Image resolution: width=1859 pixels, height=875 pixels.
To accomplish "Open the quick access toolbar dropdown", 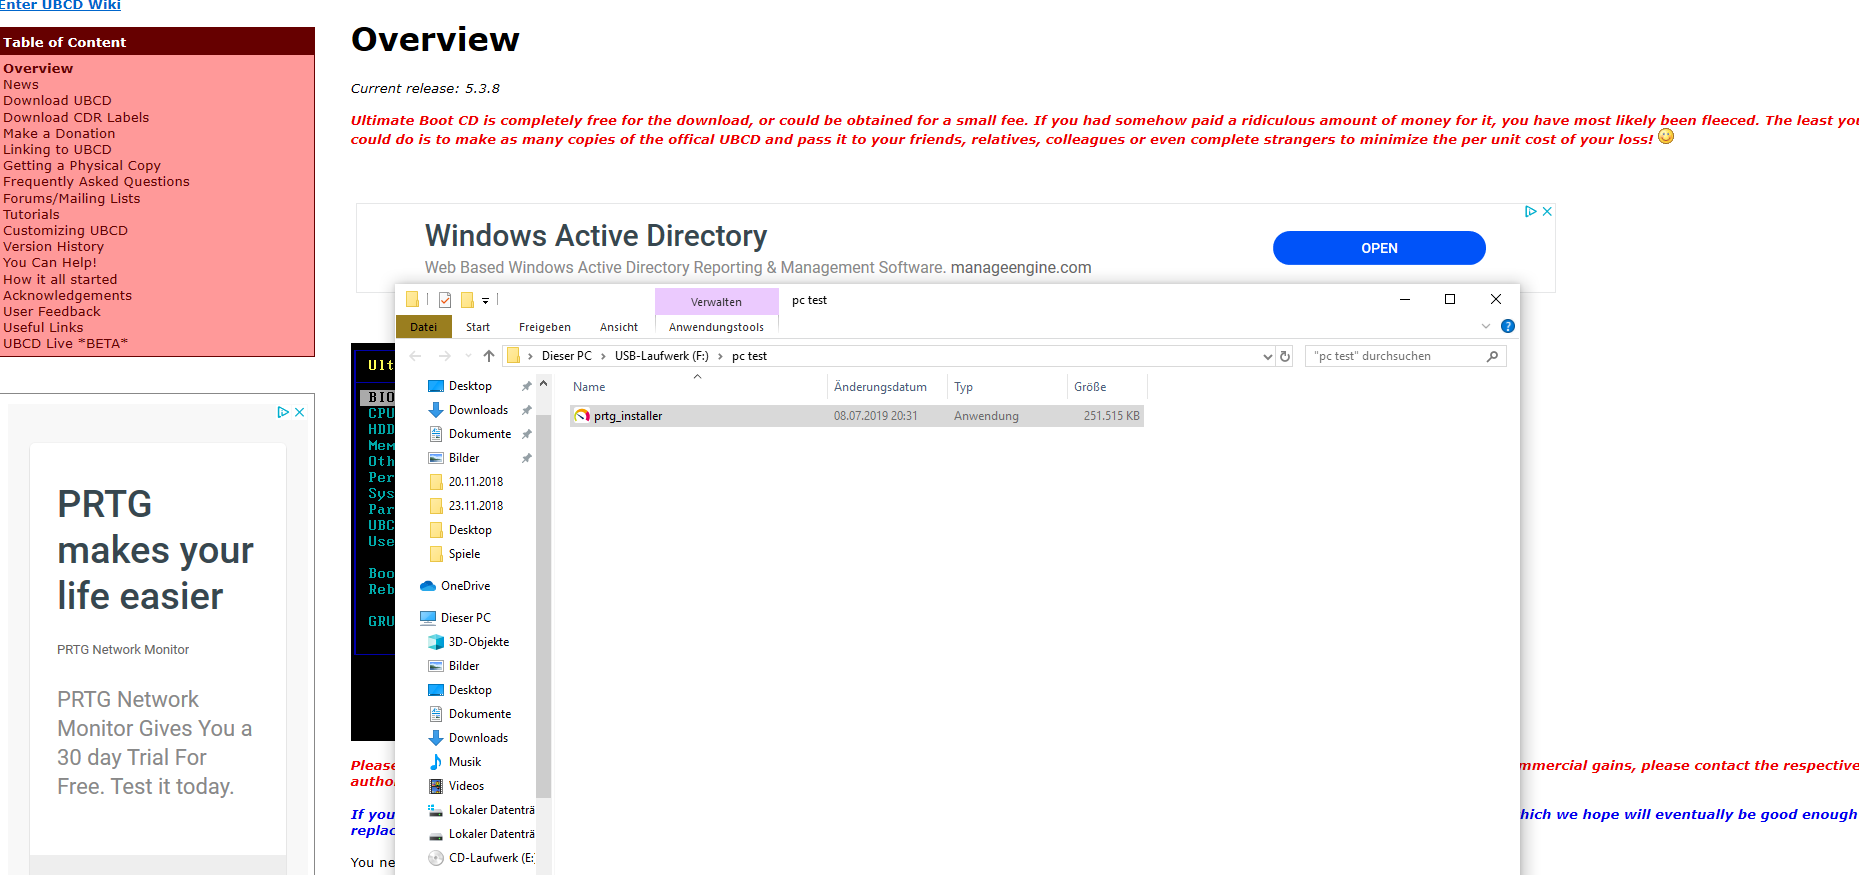I will (x=485, y=300).
